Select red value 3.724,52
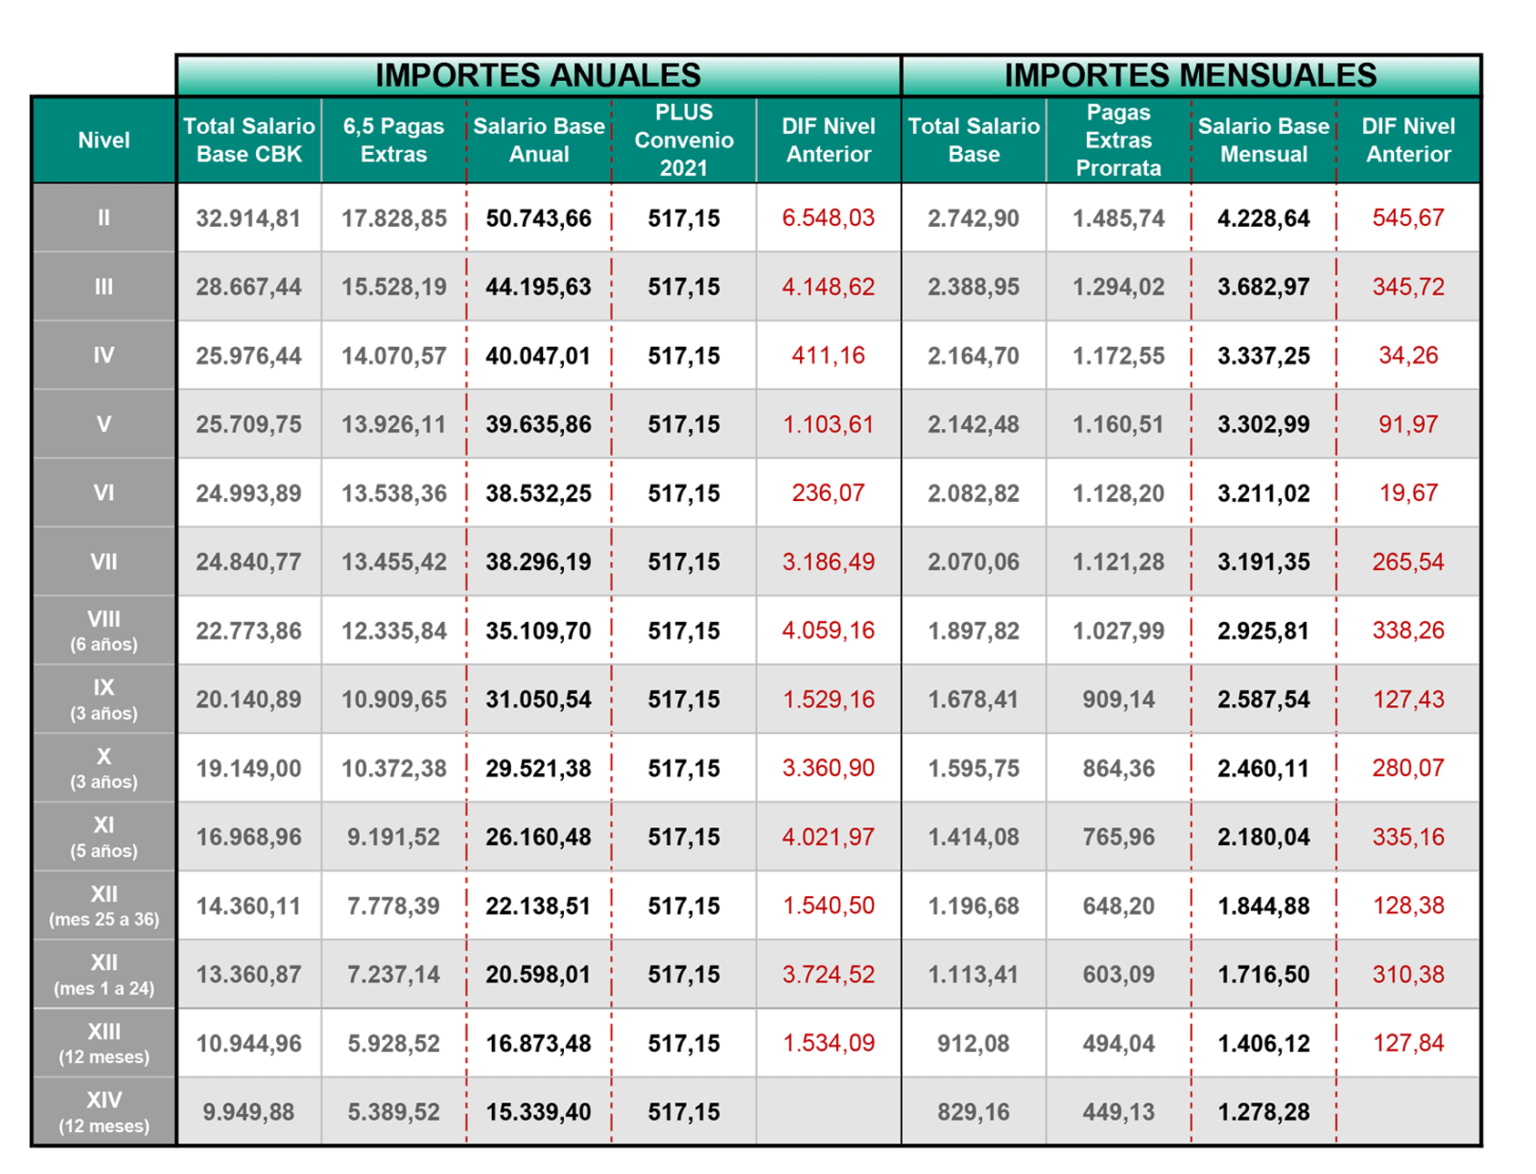The image size is (1536, 1174). pyautogui.click(x=828, y=975)
